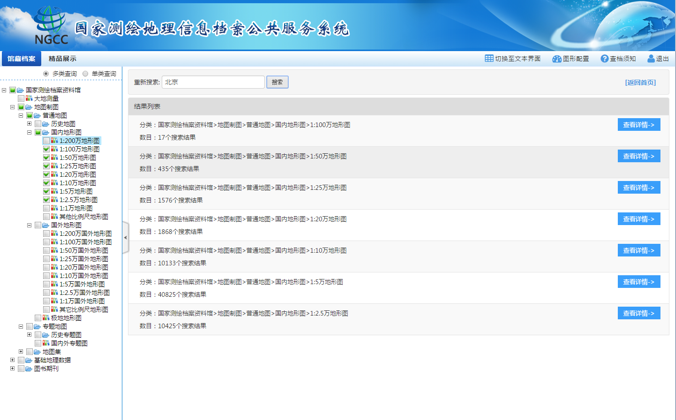
Task: Click chart icon beside 1:200万国外地形图
Action: click(54, 233)
